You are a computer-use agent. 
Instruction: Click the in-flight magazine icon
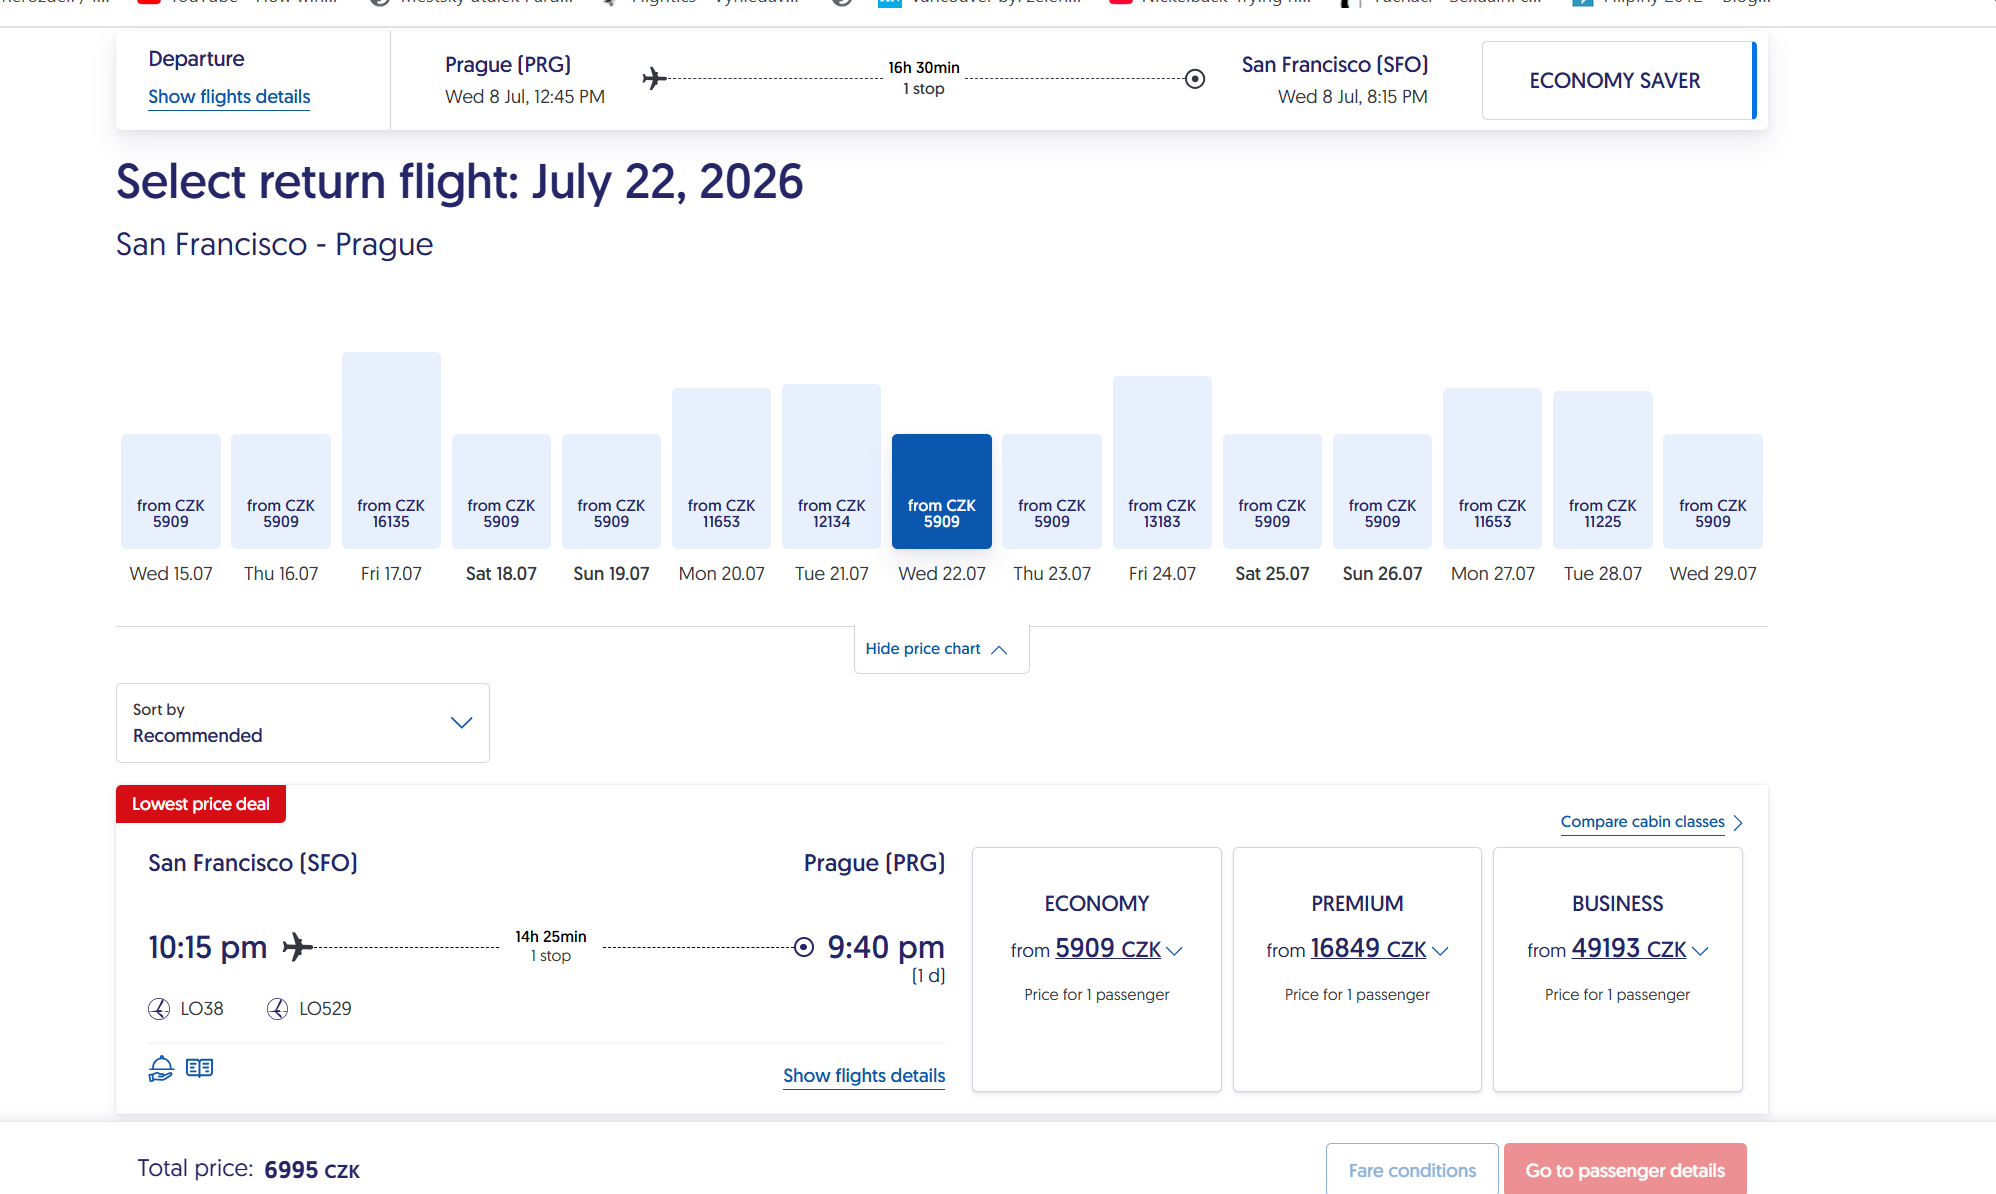tap(199, 1068)
